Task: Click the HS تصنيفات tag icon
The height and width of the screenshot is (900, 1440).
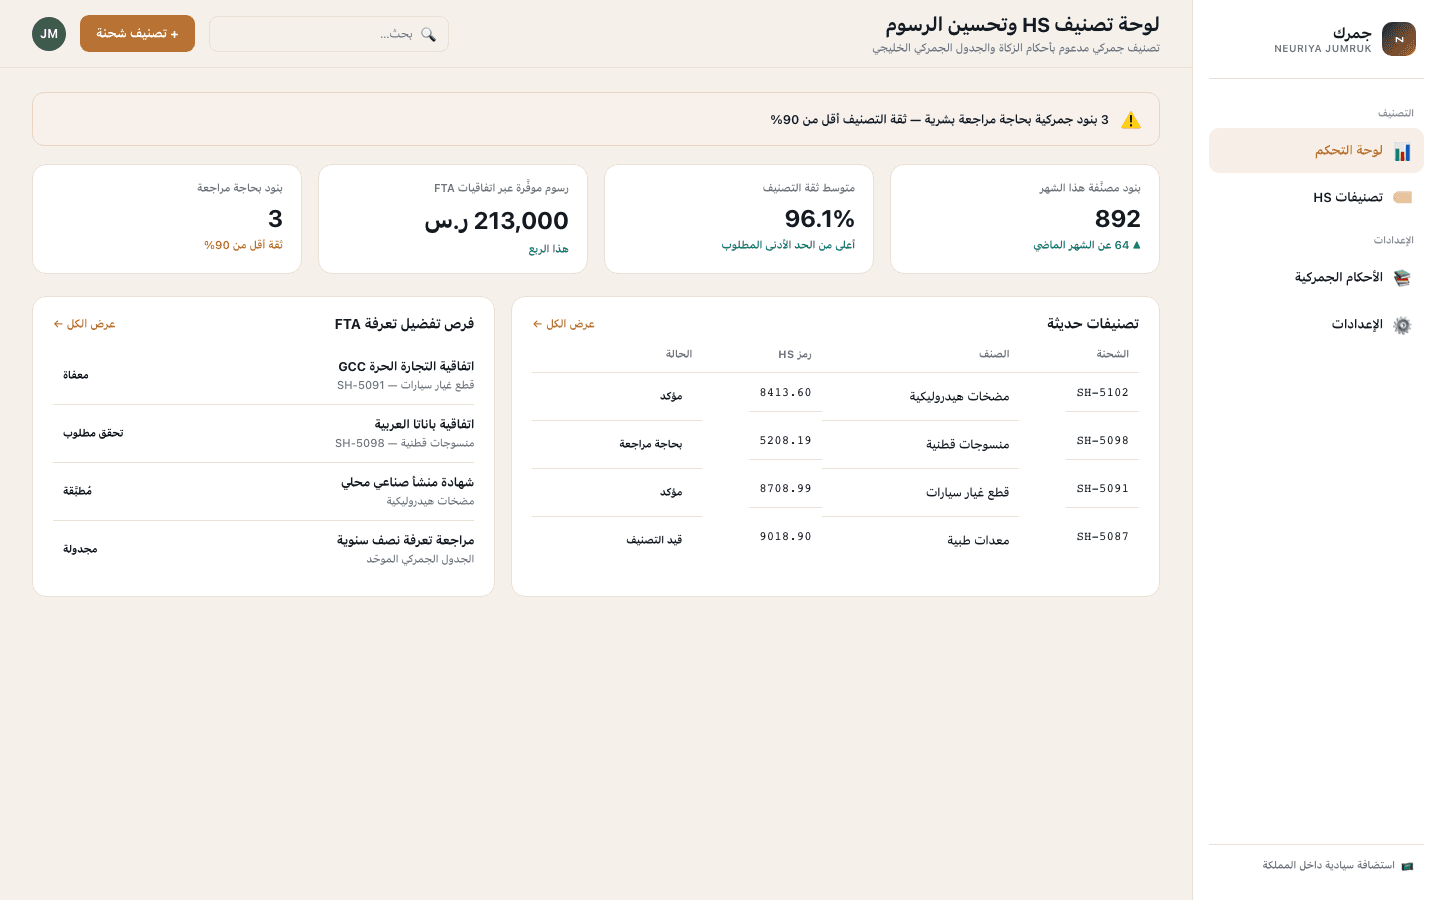Action: (1402, 197)
